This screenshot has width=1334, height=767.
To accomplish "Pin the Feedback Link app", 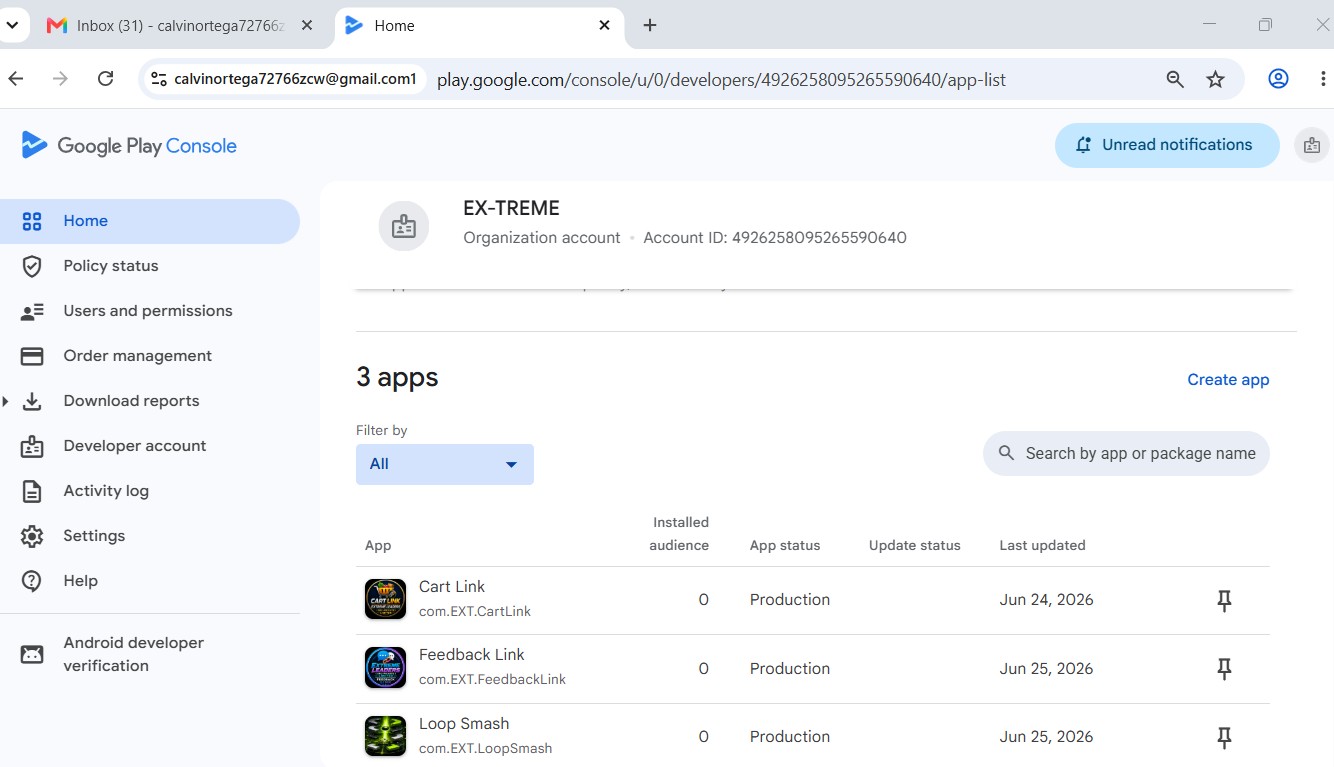I will click(x=1224, y=669).
